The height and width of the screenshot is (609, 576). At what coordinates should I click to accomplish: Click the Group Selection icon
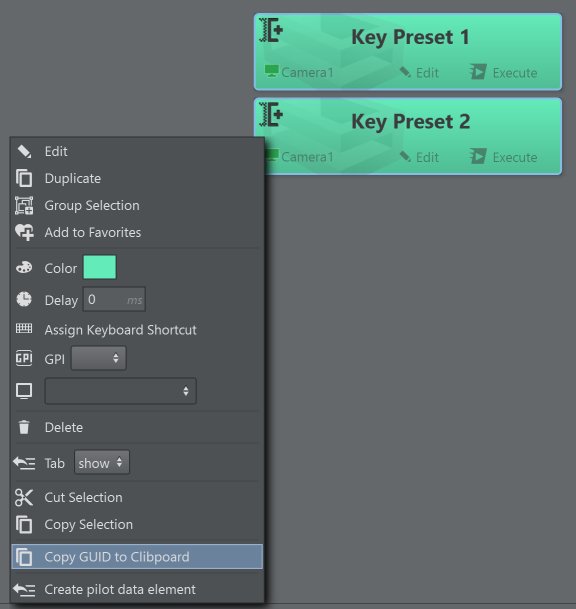[24, 205]
